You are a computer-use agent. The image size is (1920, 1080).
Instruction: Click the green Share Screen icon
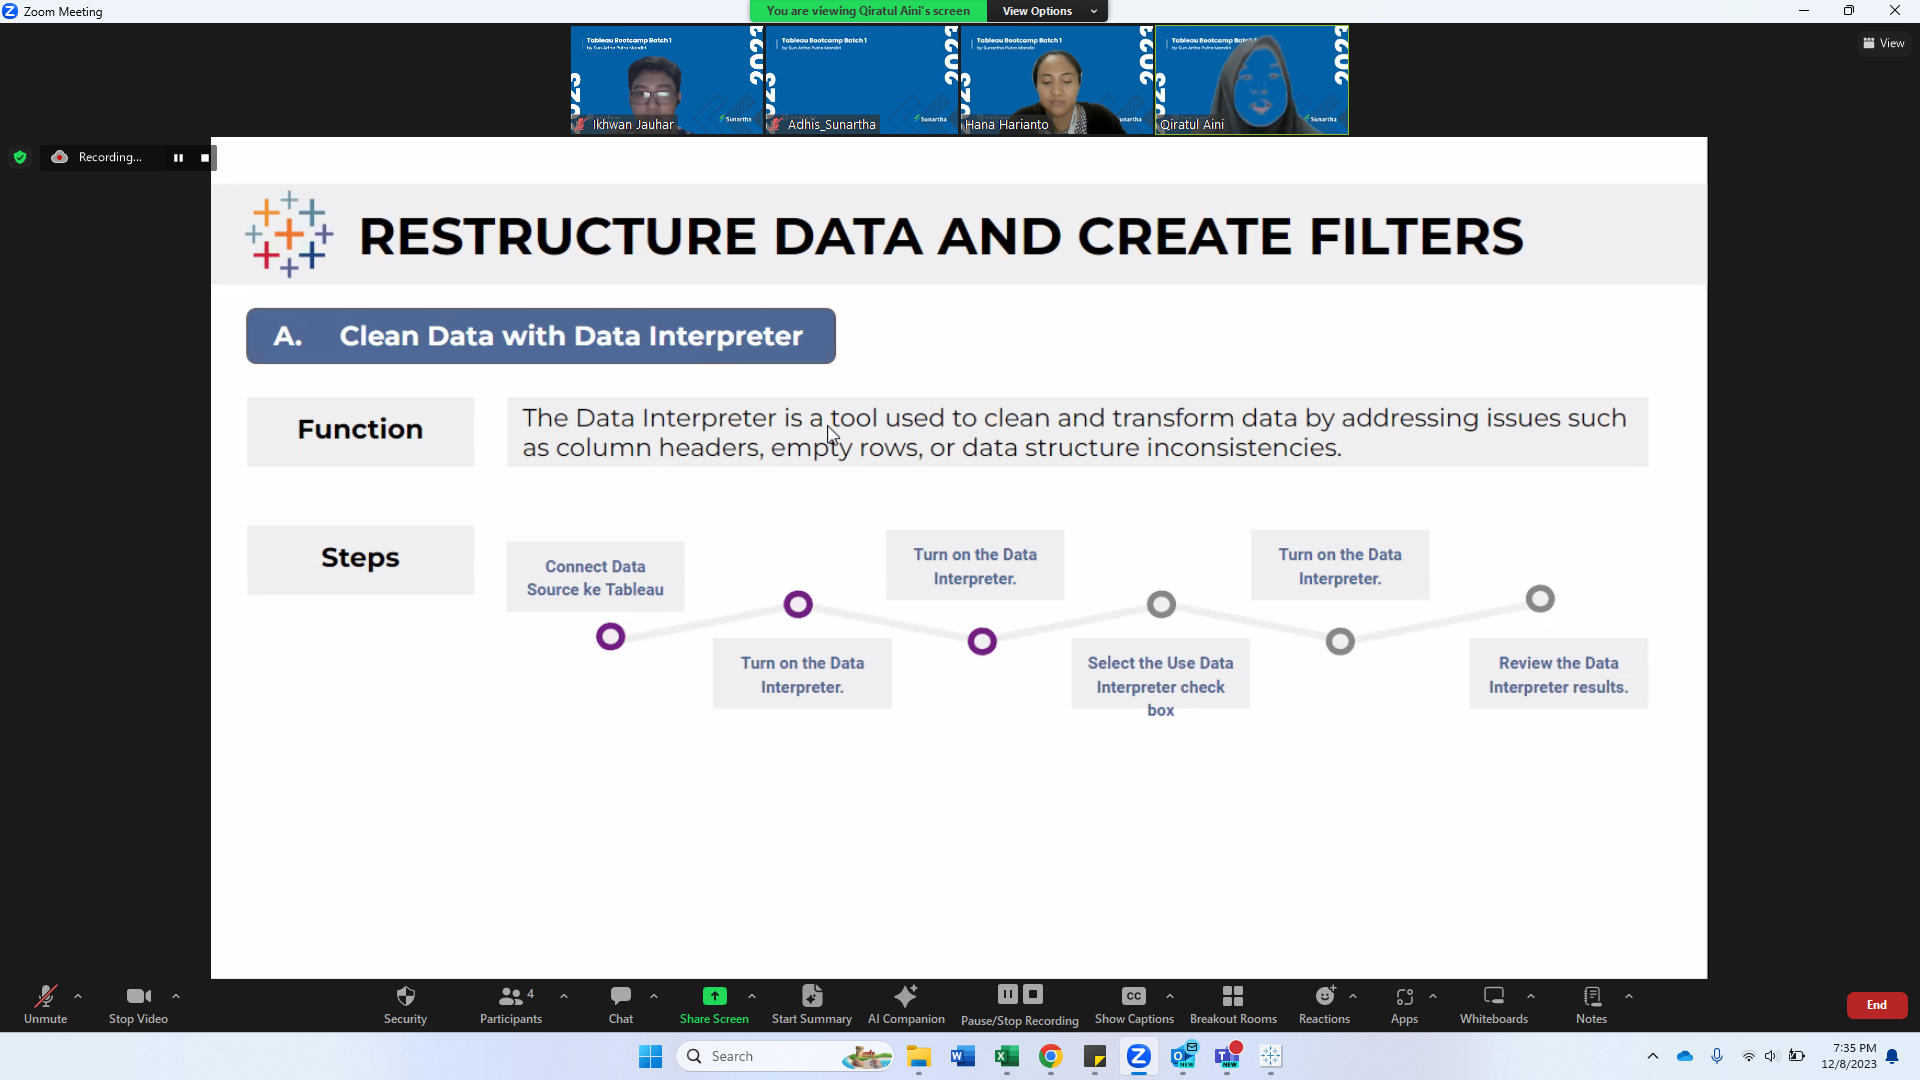pyautogui.click(x=714, y=996)
